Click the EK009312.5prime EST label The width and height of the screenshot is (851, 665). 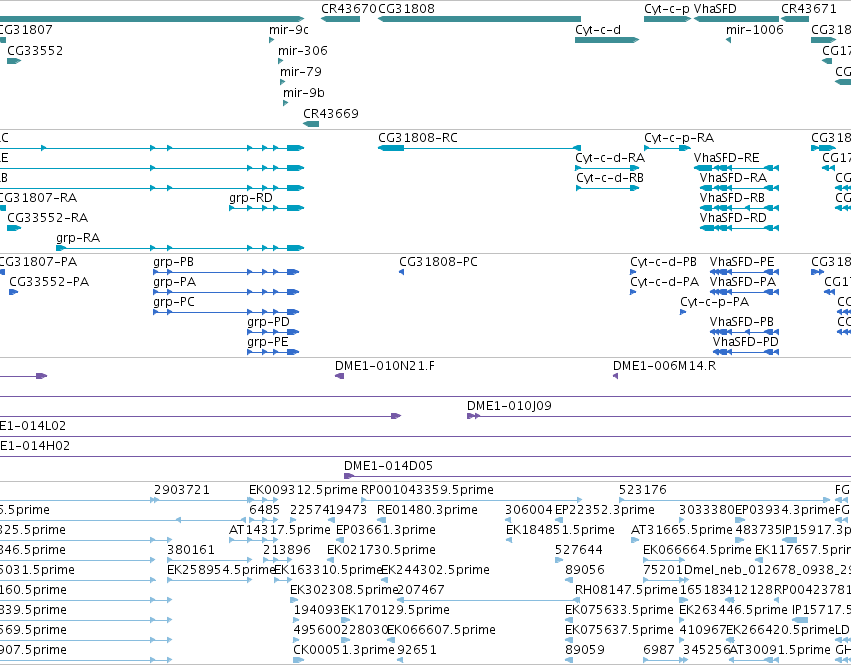tap(303, 490)
